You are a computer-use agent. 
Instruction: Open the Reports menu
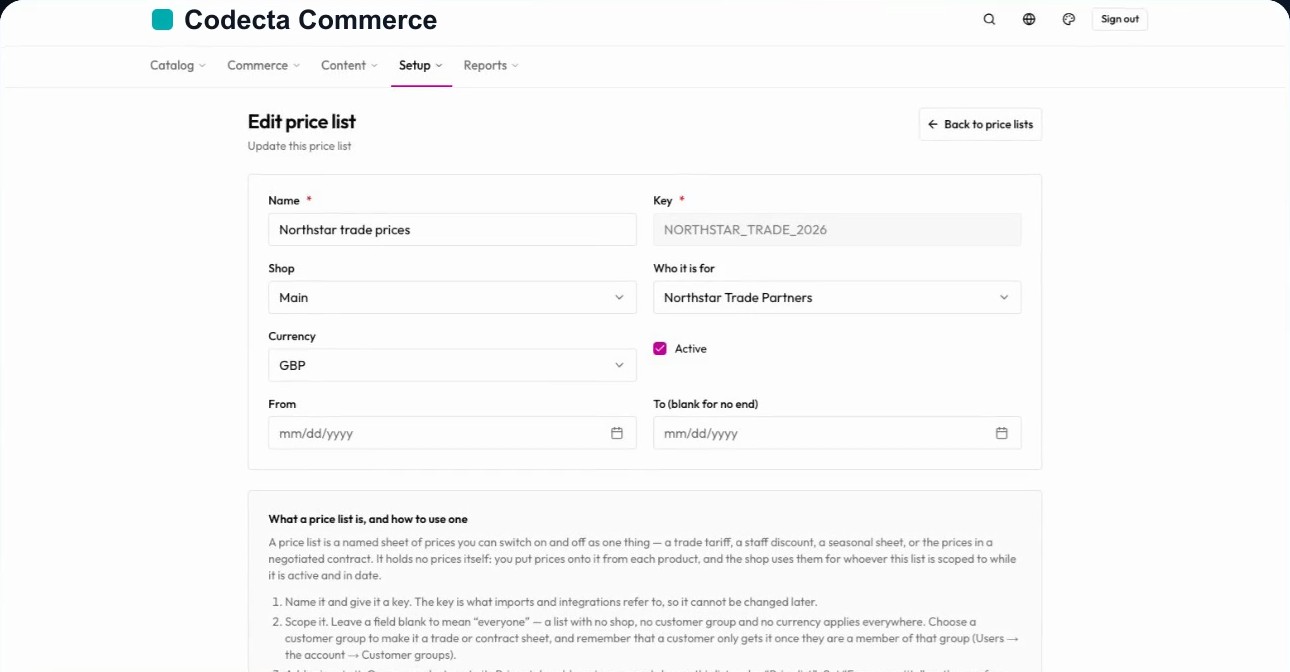tap(491, 65)
